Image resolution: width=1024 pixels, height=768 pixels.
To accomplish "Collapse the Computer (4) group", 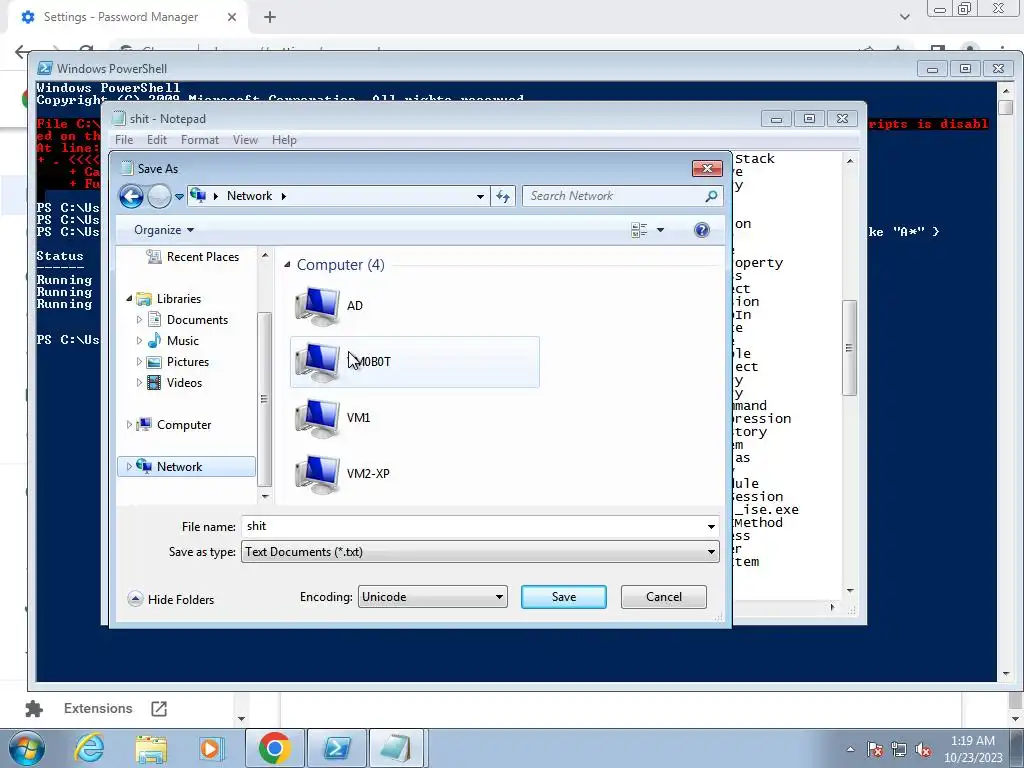I will click(x=287, y=264).
